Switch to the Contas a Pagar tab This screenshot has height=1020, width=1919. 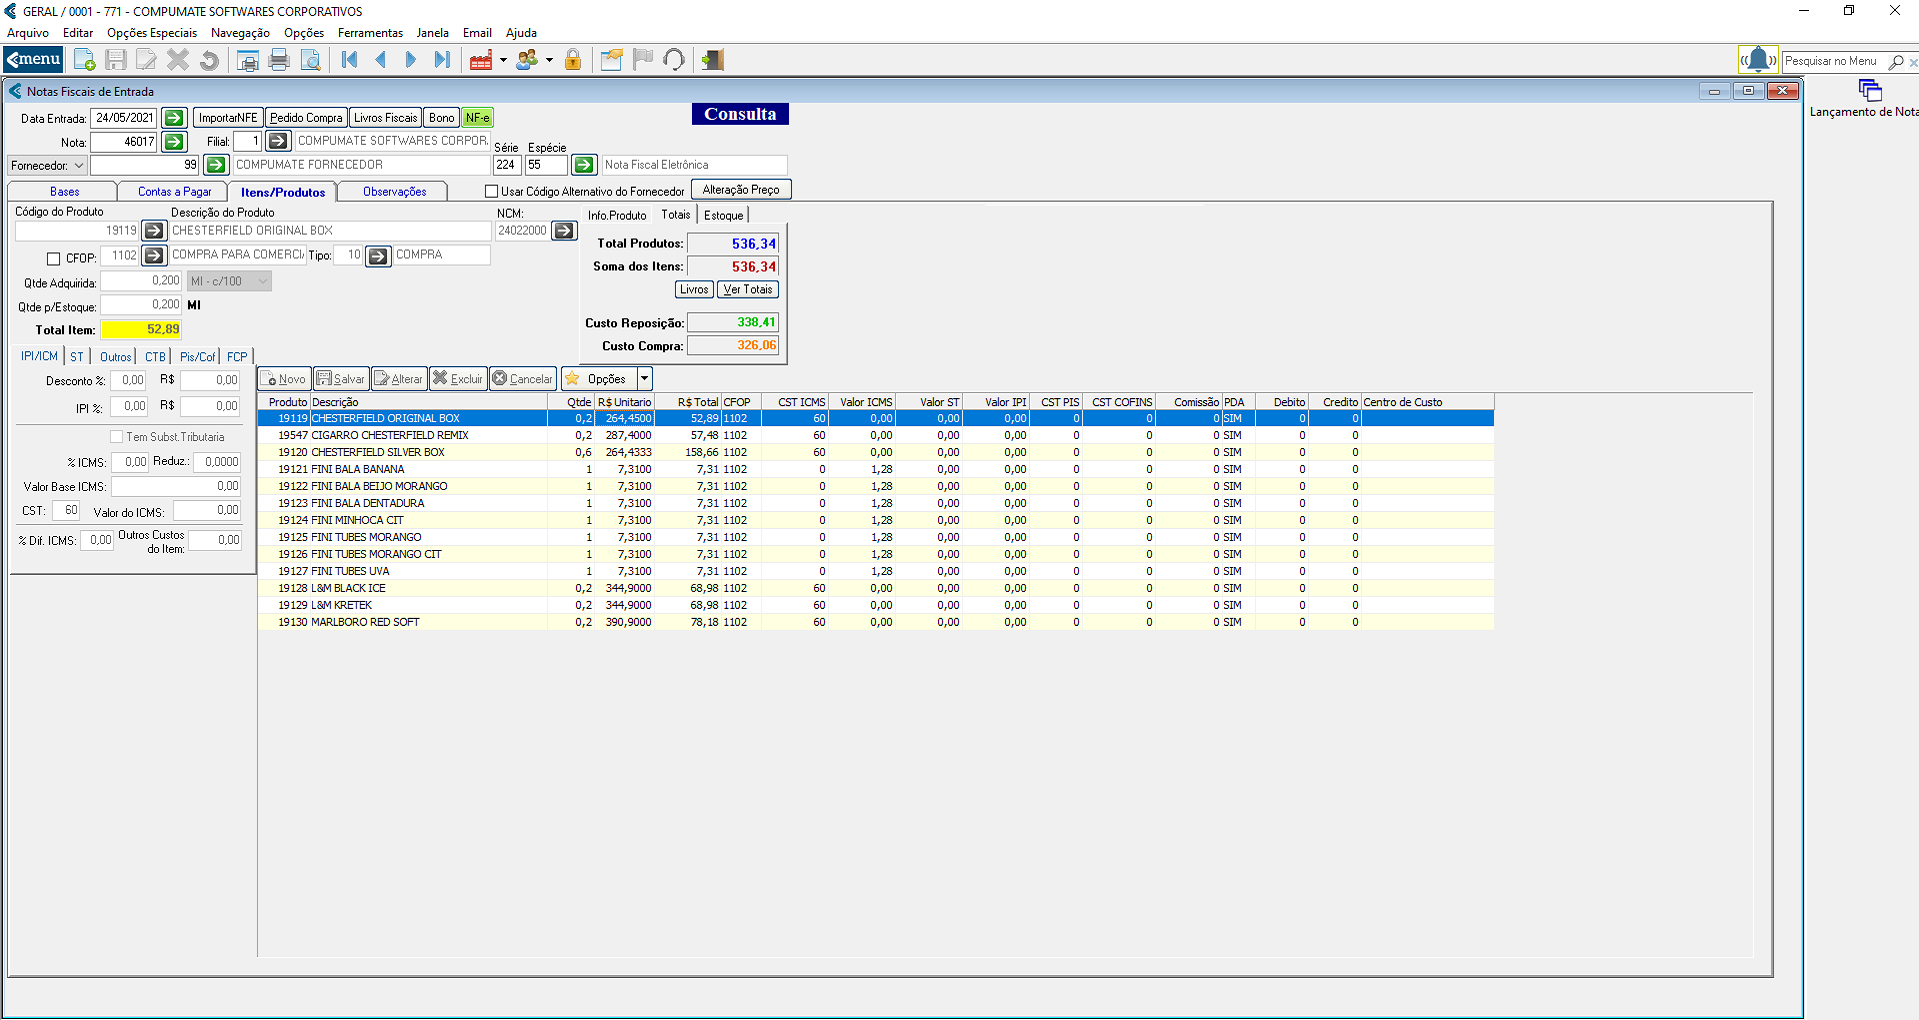(174, 192)
